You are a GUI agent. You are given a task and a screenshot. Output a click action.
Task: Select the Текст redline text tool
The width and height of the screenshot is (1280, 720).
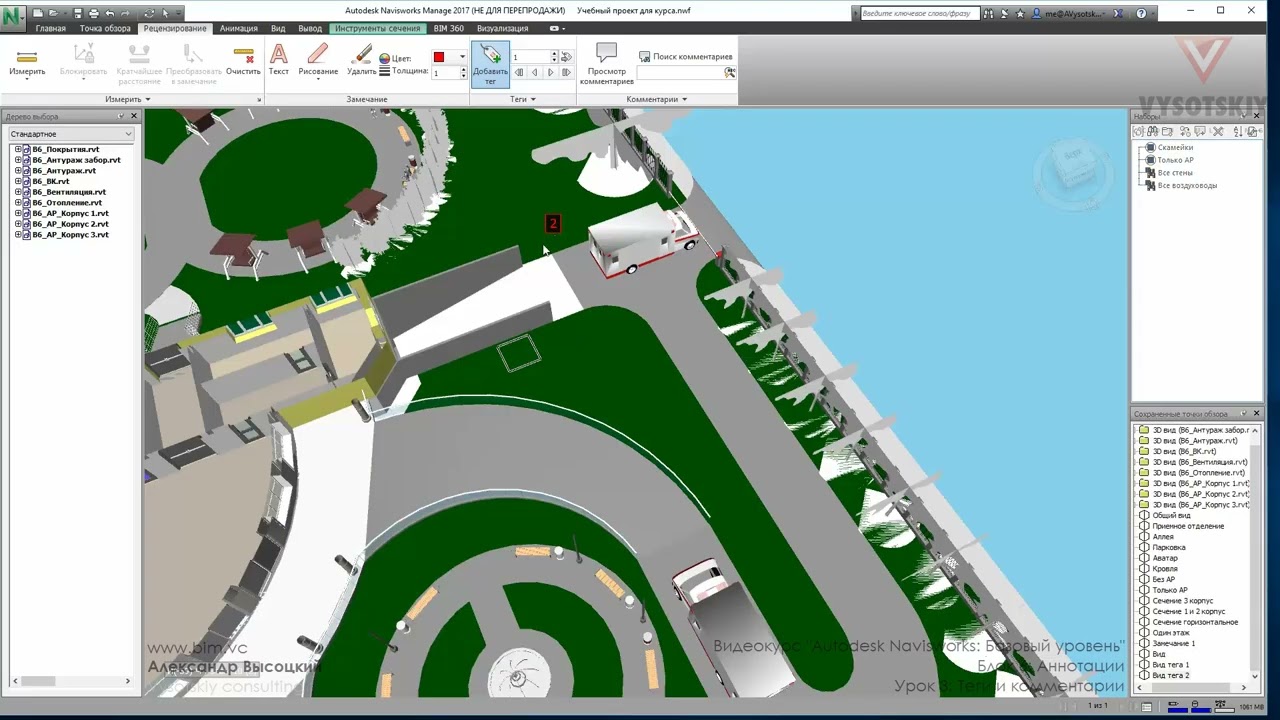pyautogui.click(x=279, y=61)
